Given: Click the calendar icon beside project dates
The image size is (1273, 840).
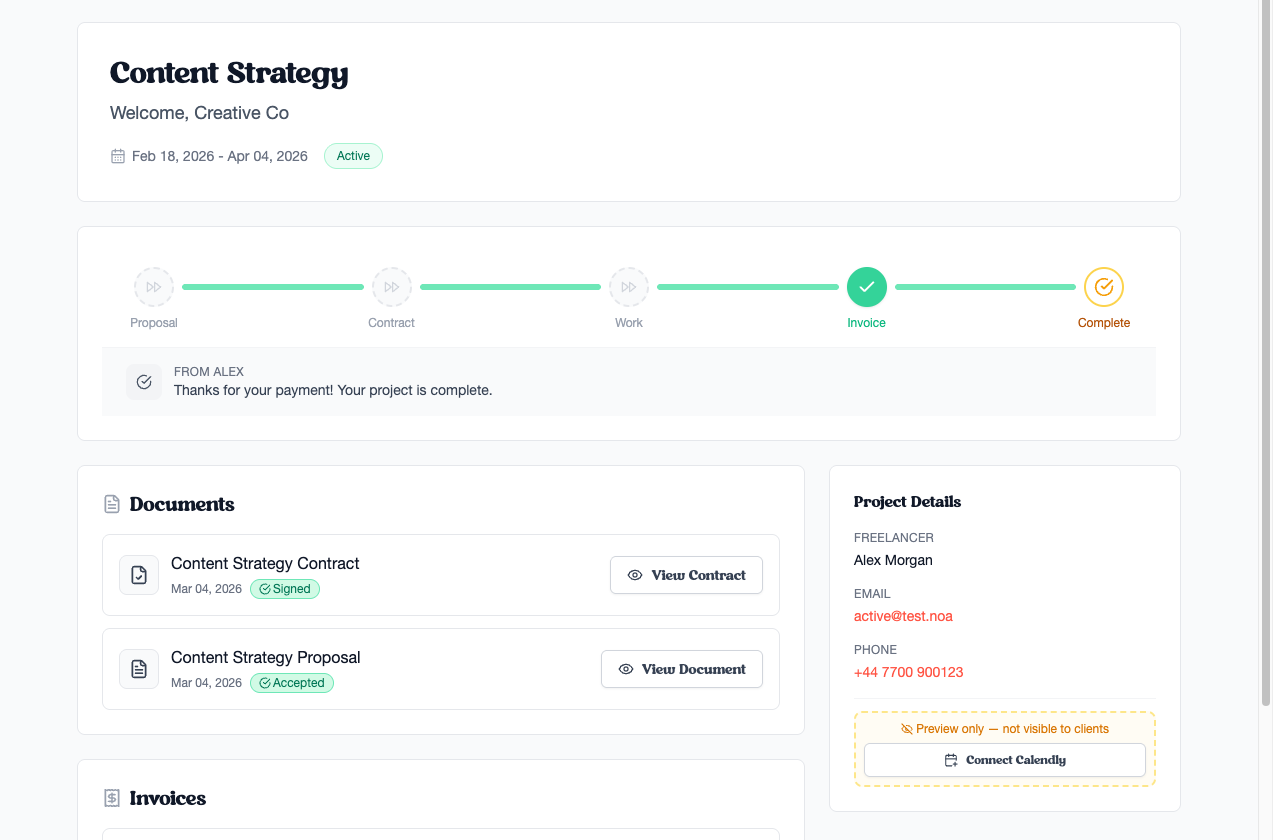Looking at the screenshot, I should (118, 156).
